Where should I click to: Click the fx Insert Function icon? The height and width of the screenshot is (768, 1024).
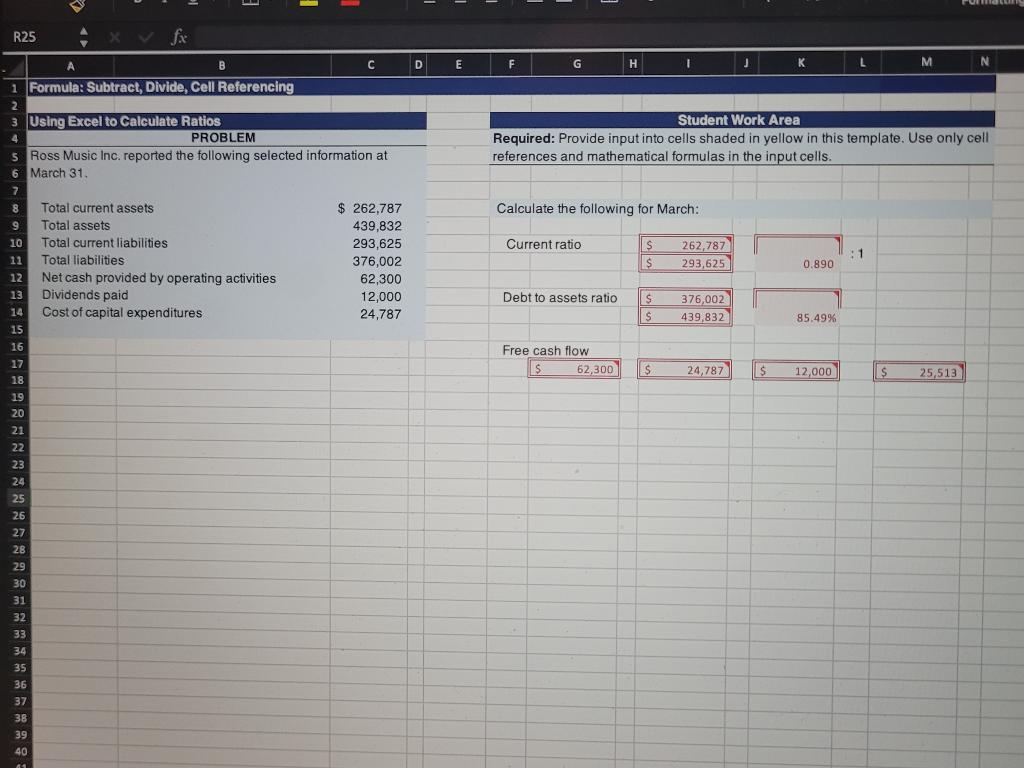[x=178, y=37]
